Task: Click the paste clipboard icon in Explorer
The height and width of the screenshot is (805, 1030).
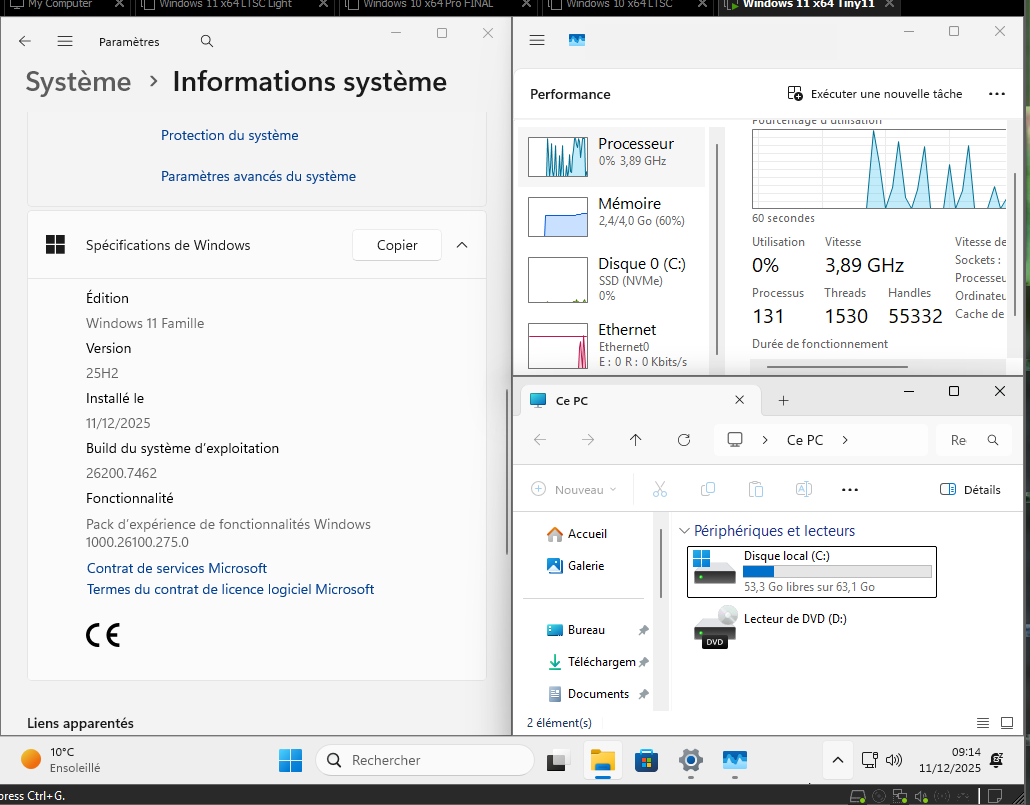Action: coord(756,489)
